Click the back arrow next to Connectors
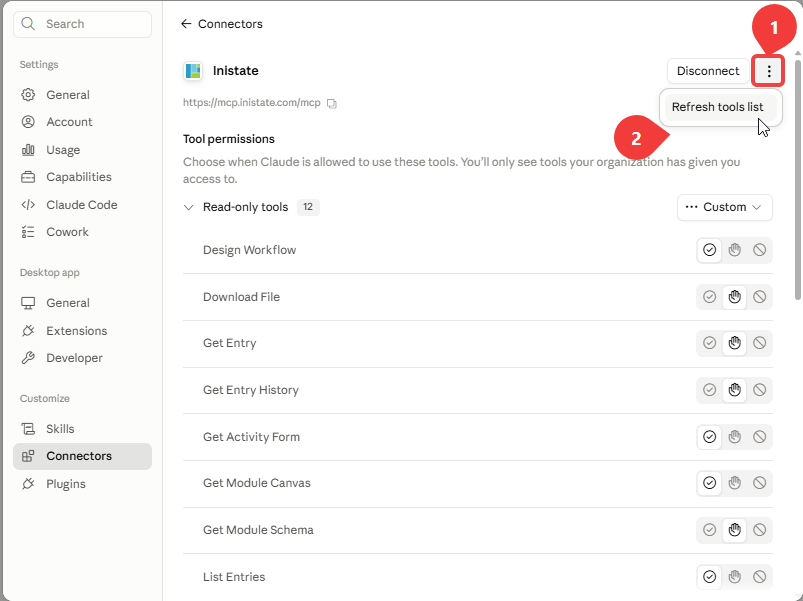This screenshot has height=601, width=803. pyautogui.click(x=186, y=24)
